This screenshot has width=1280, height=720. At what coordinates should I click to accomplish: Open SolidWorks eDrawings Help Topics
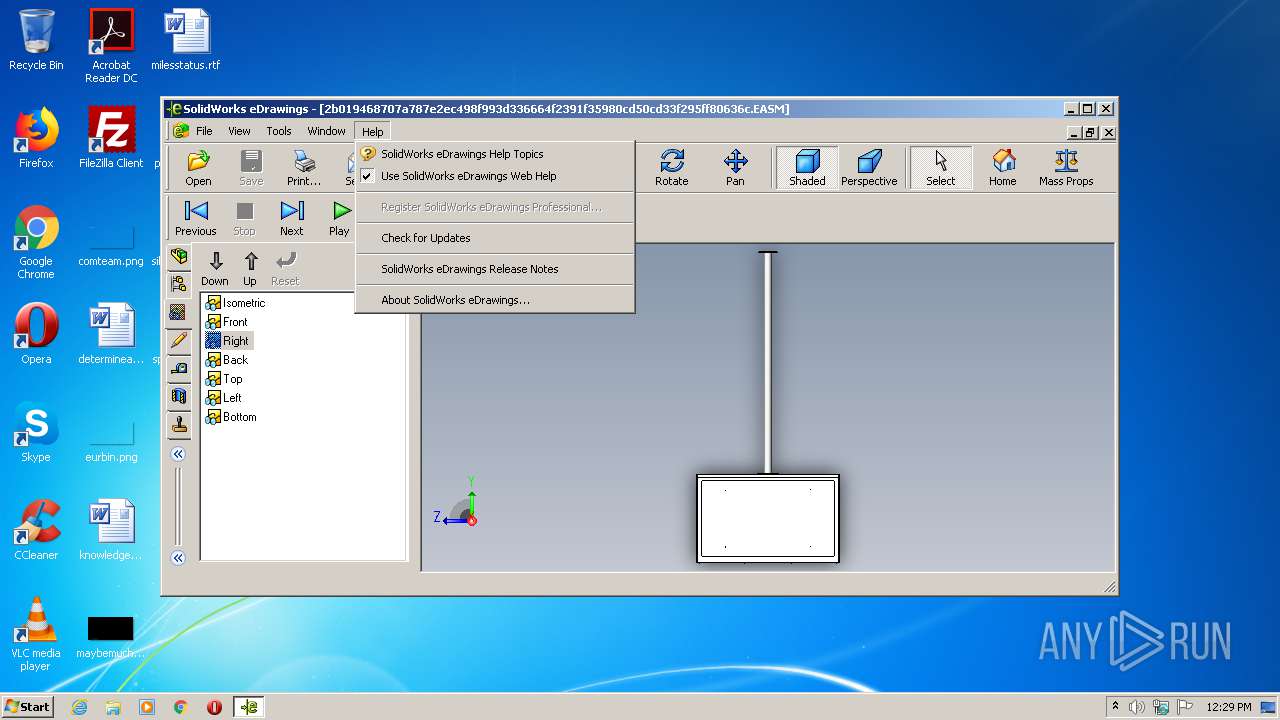495,154
